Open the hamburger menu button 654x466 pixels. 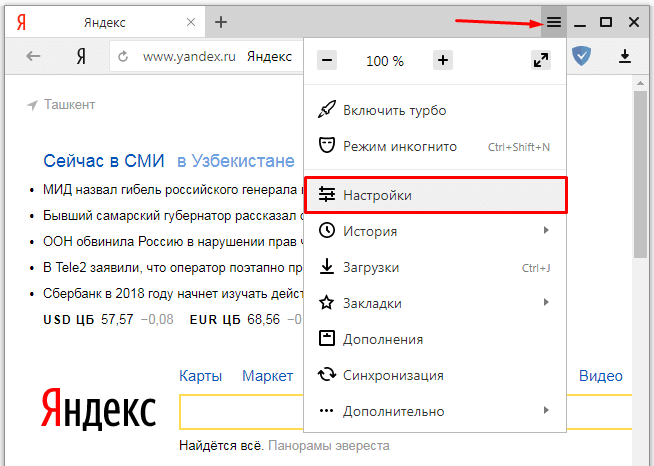pyautogui.click(x=553, y=22)
